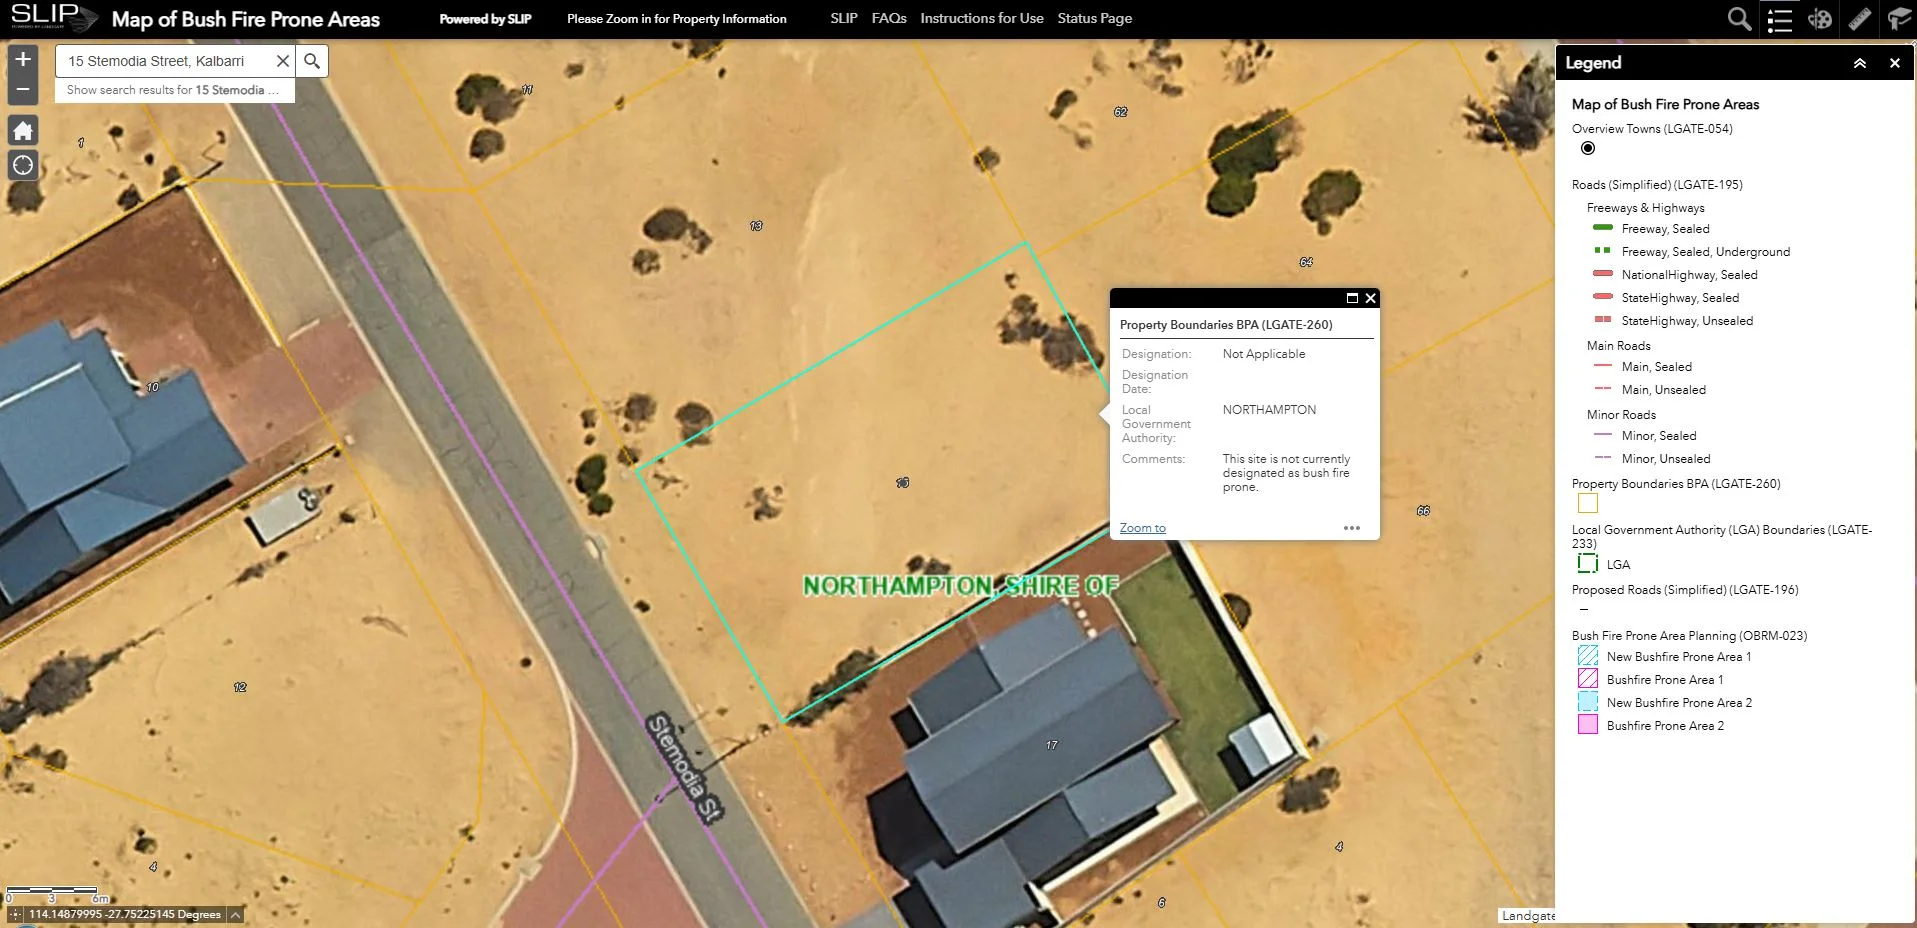The height and width of the screenshot is (928, 1917).
Task: Select the measurement ruler tool
Action: pos(1860,19)
